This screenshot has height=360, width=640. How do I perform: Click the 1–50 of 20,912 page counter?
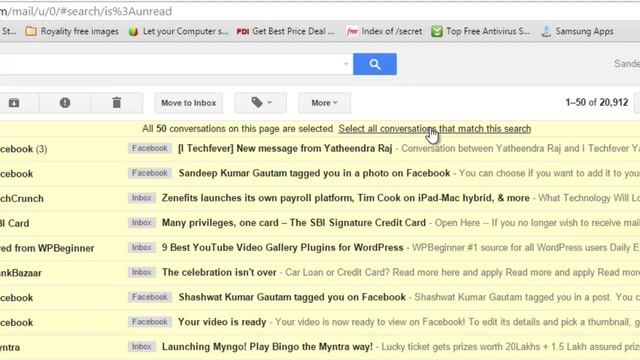[597, 102]
